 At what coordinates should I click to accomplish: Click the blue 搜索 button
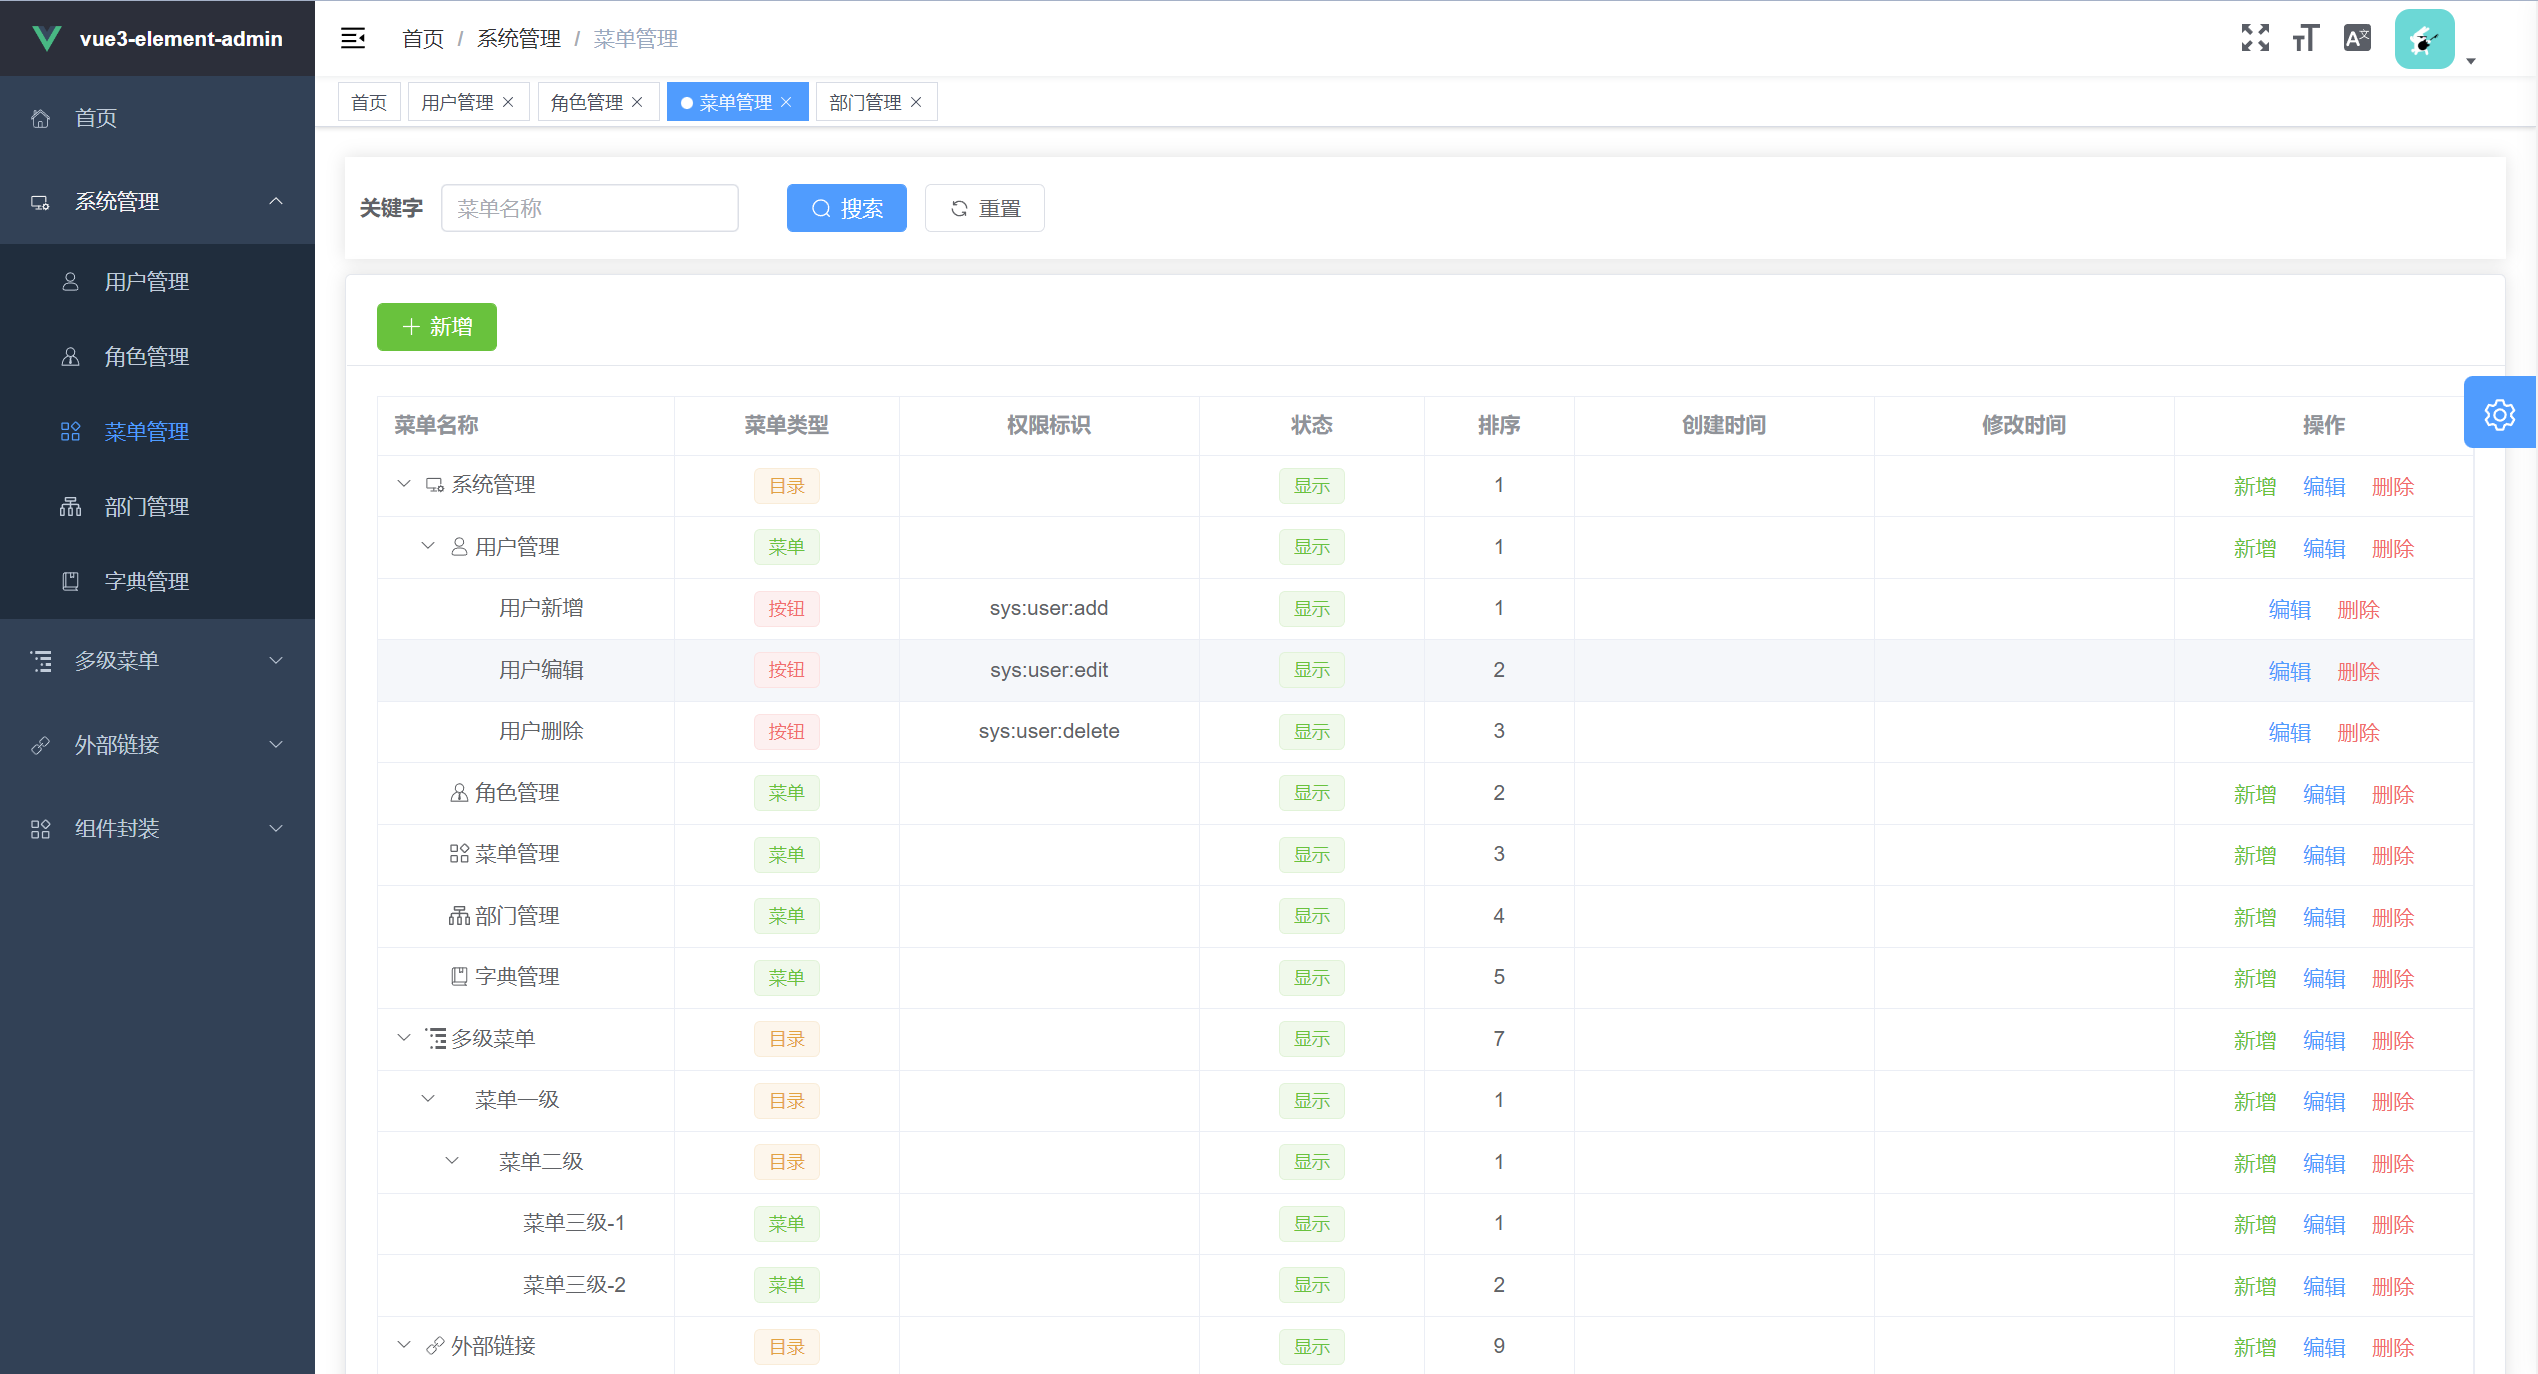[x=847, y=208]
